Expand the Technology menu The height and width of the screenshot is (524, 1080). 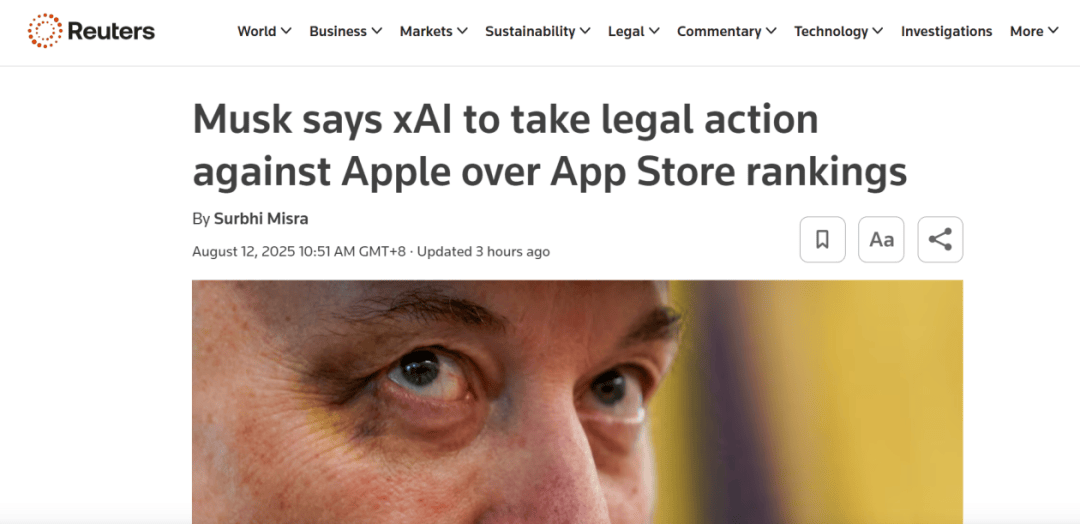pos(839,31)
